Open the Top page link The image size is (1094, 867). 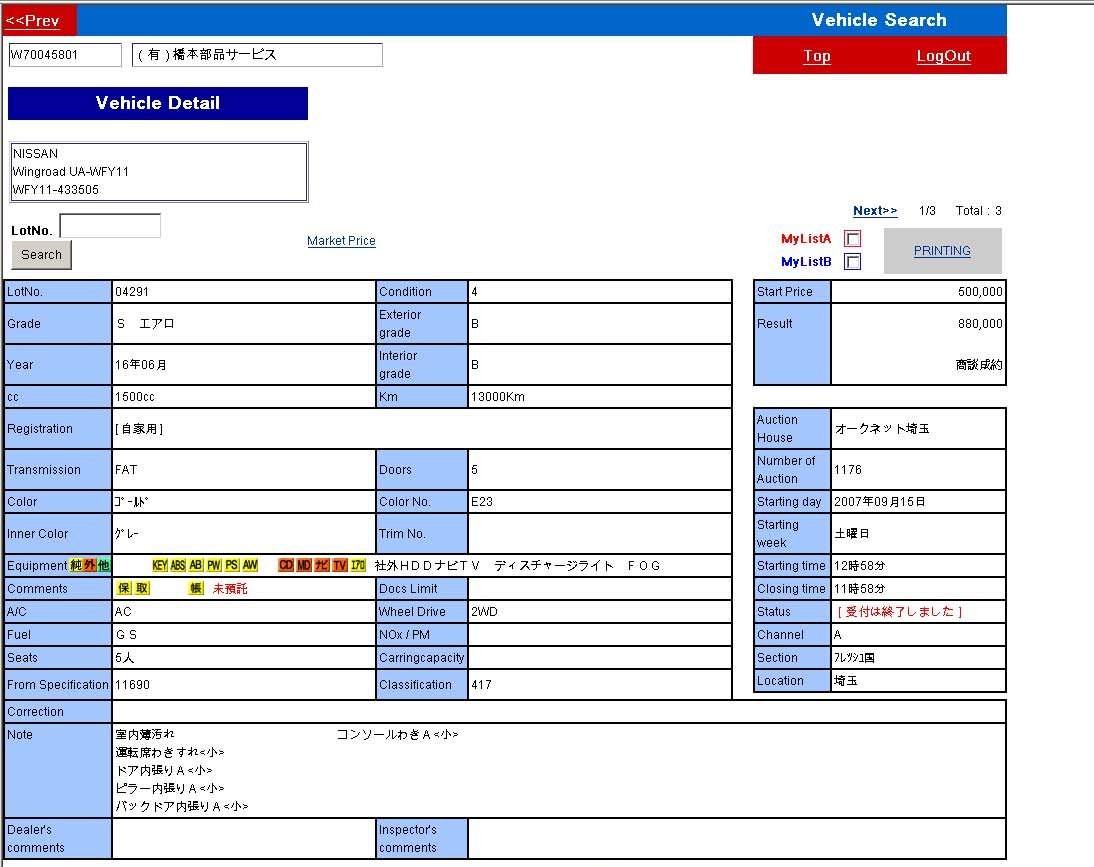816,56
